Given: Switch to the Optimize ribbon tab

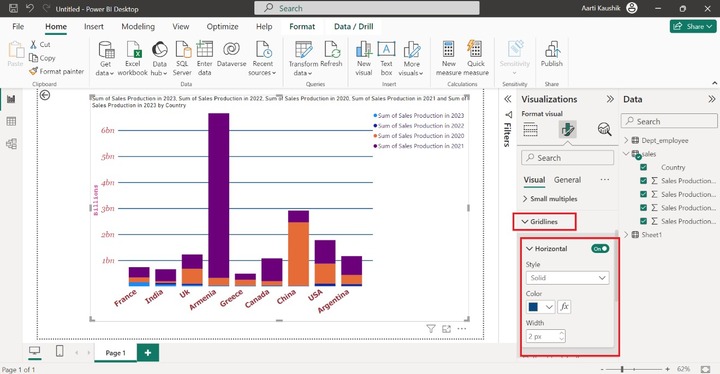Looking at the screenshot, I should 222,26.
